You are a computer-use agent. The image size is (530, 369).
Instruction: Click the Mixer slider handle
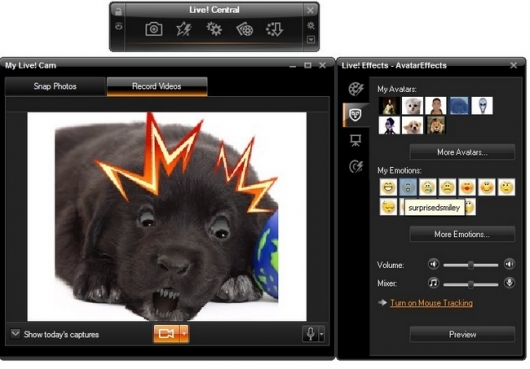pyautogui.click(x=471, y=284)
